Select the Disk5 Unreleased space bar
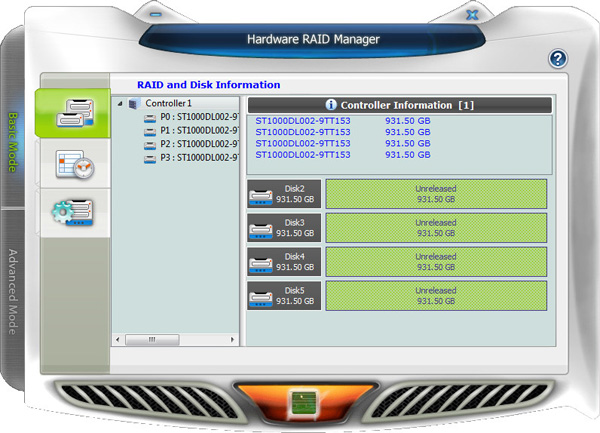 (436, 296)
